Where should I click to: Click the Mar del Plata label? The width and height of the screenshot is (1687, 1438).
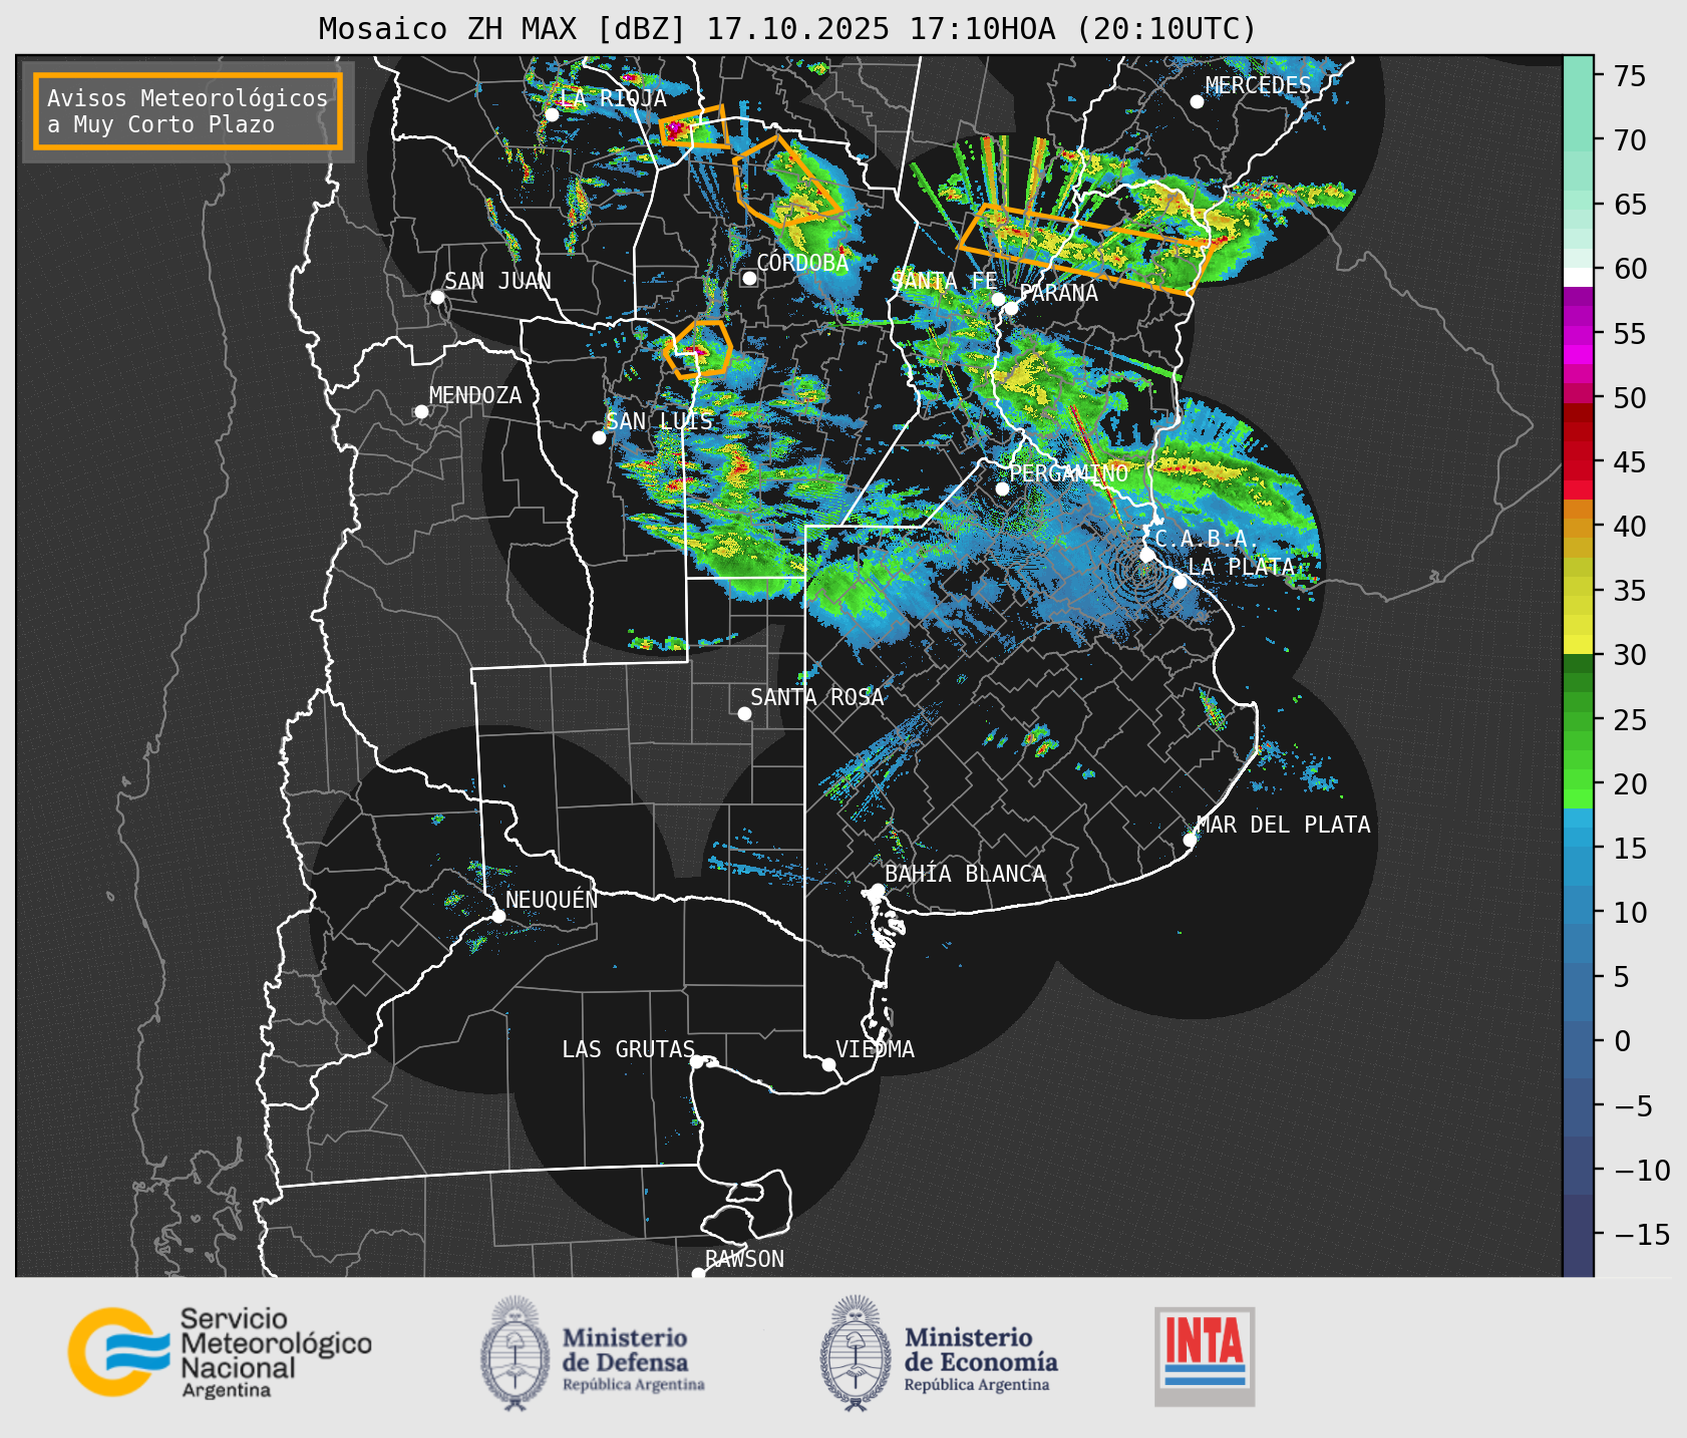[x=1283, y=824]
